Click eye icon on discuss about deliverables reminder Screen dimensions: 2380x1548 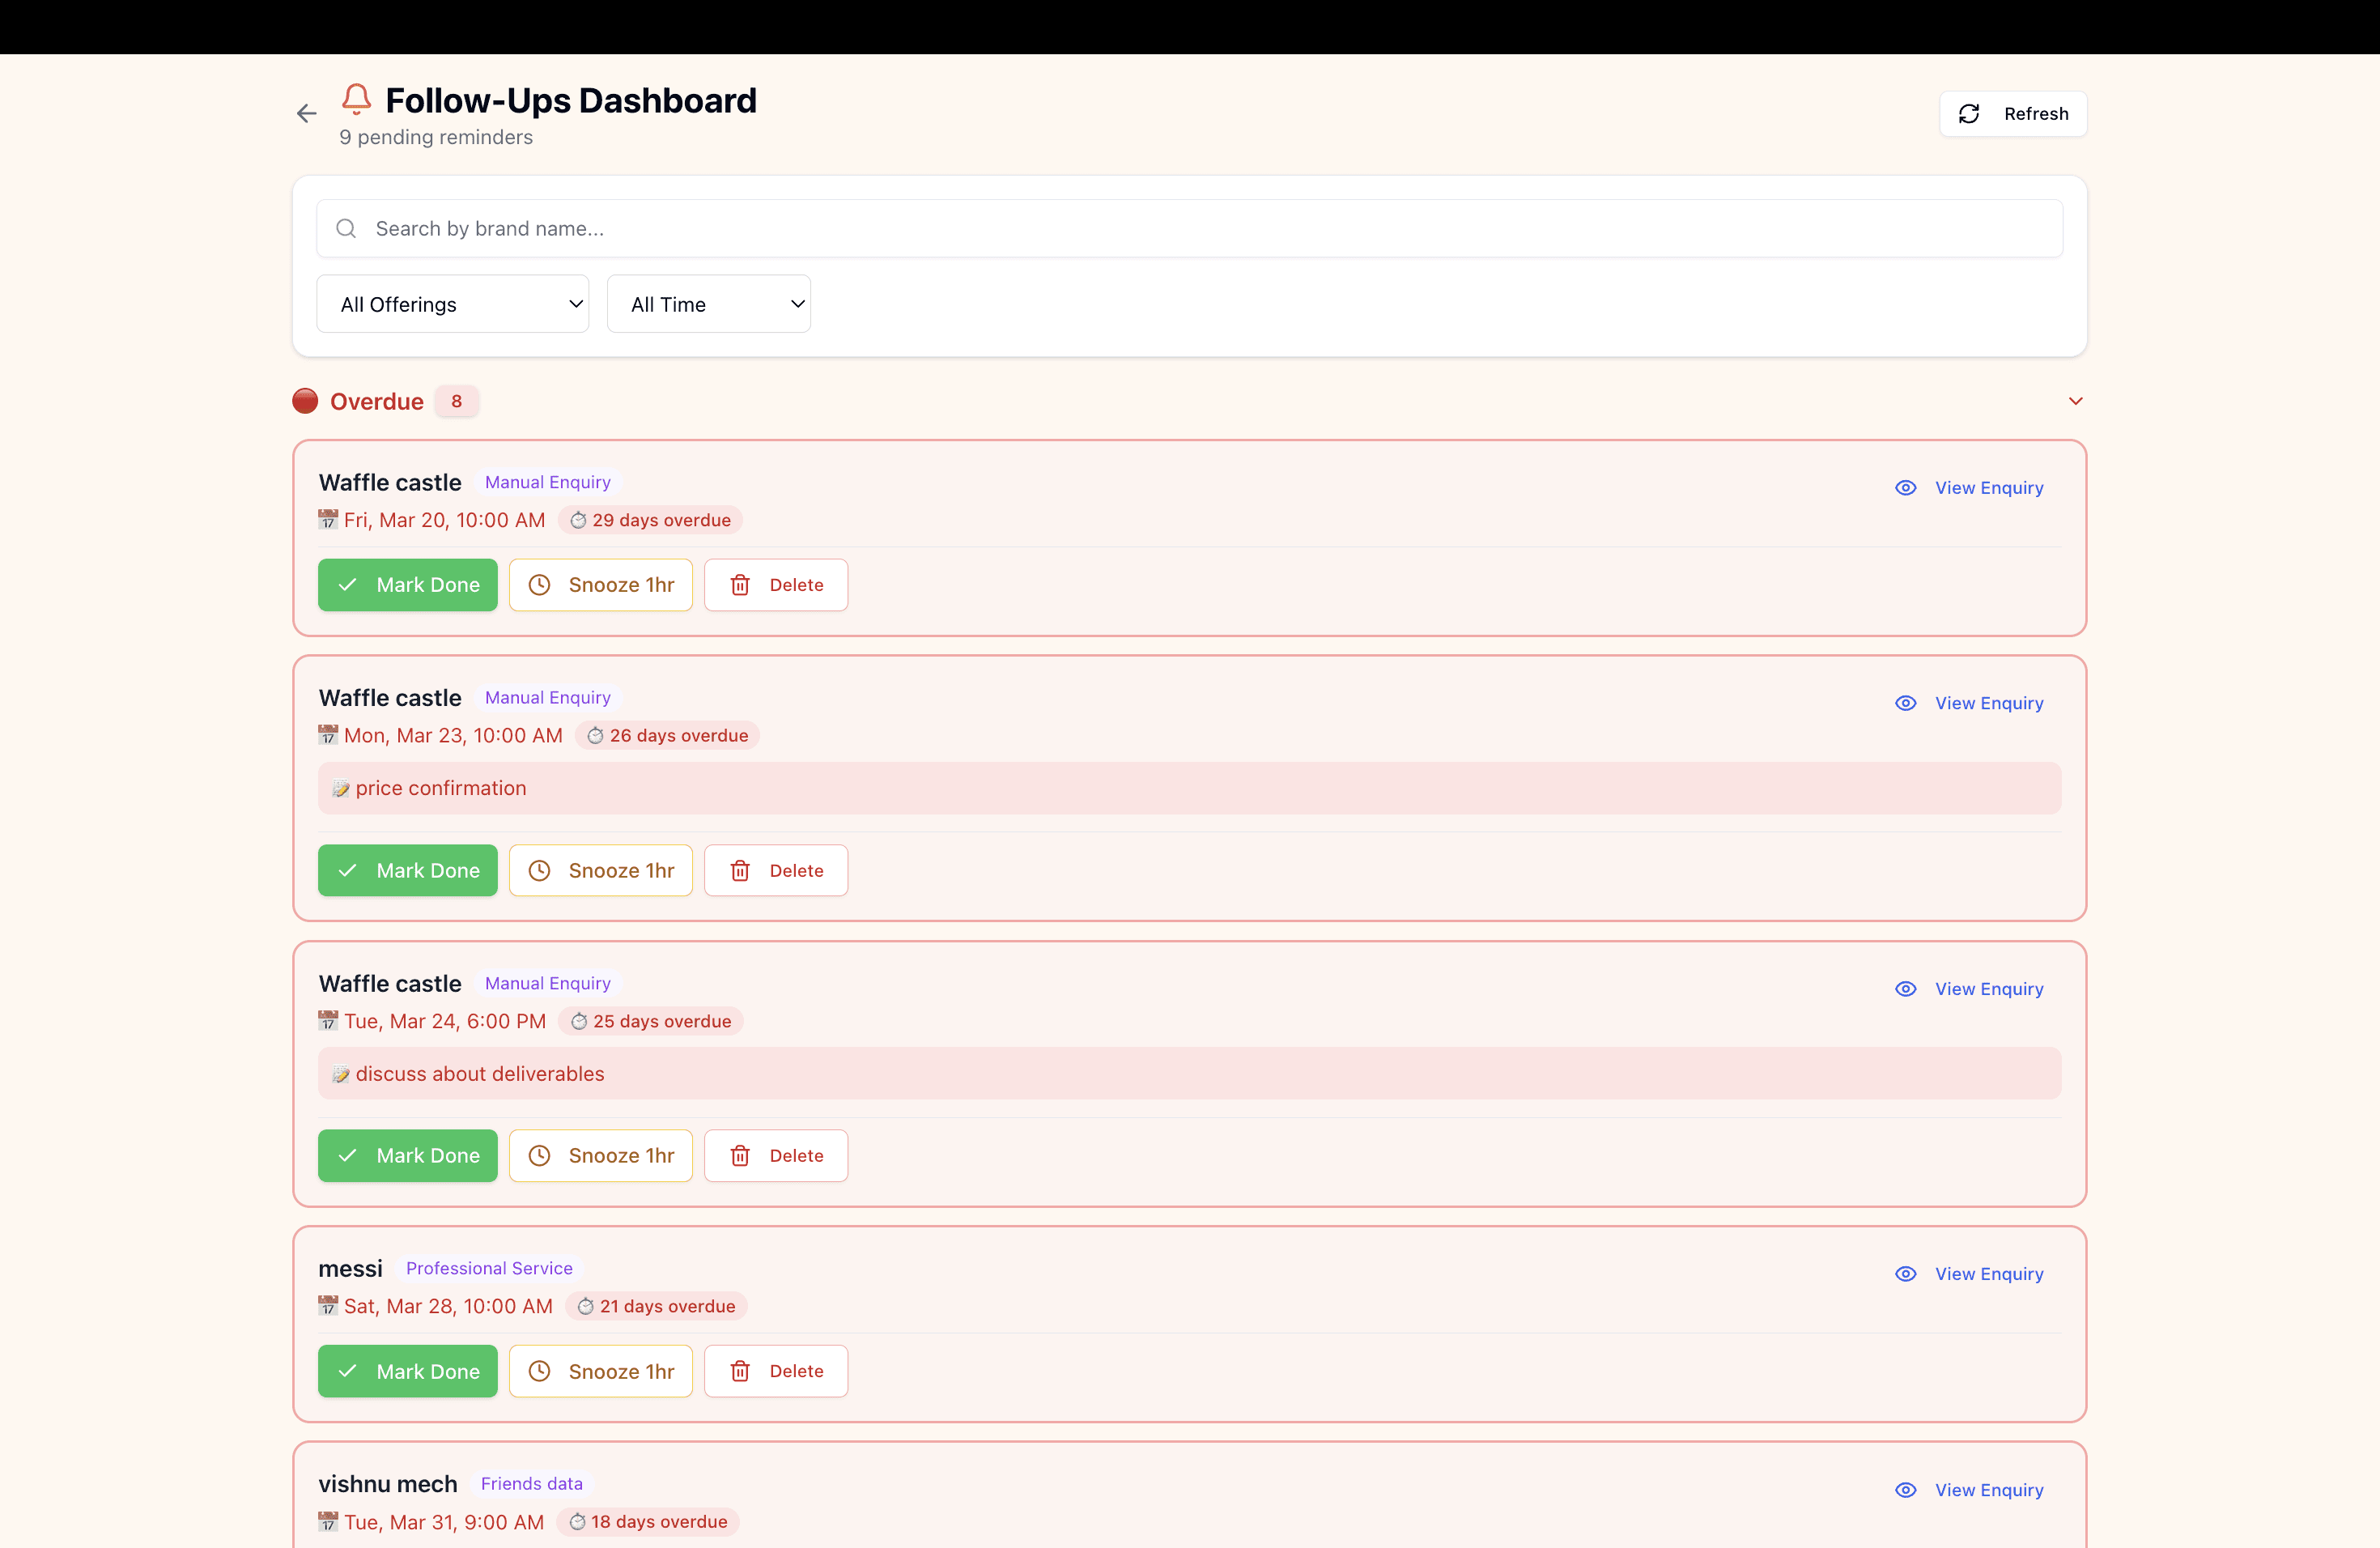[x=1906, y=989]
